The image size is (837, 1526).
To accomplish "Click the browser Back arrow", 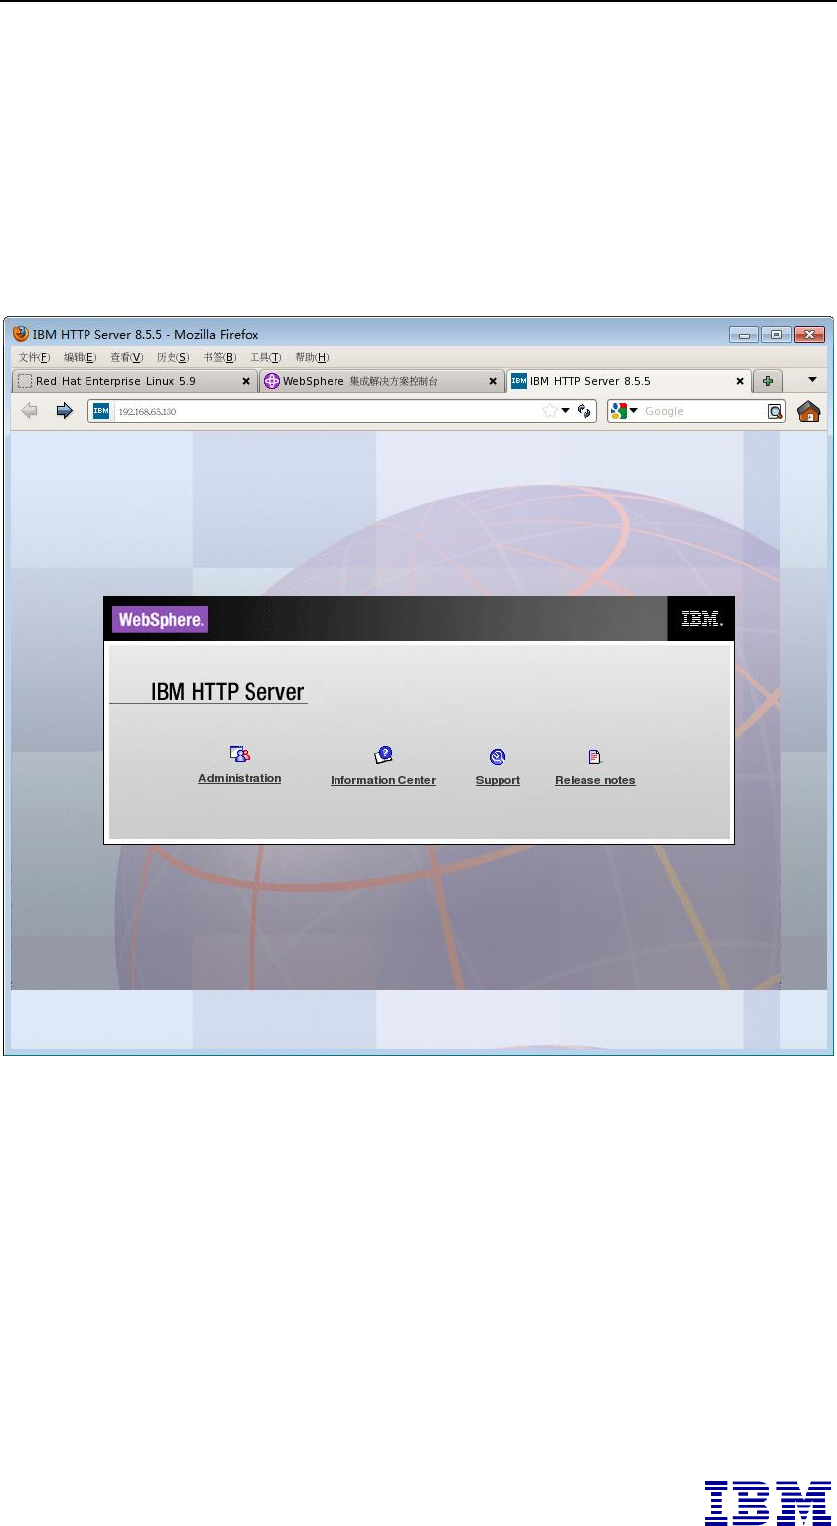I will pos(29,411).
